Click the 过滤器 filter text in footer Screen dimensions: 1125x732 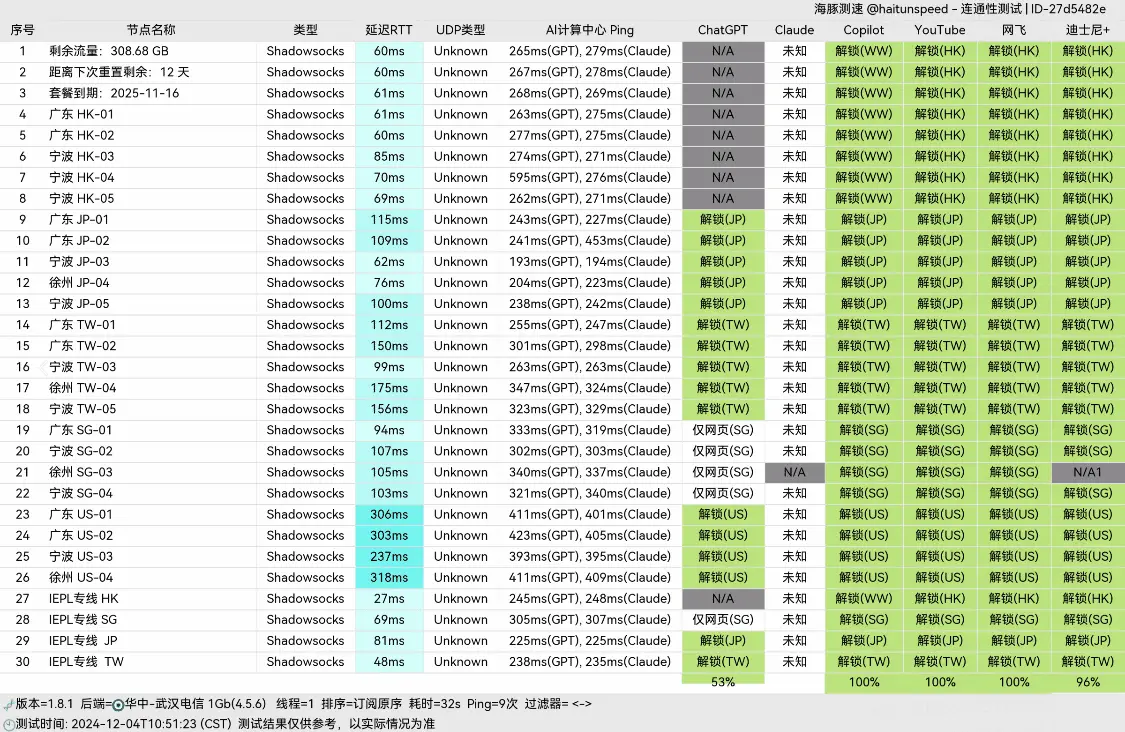click(549, 704)
